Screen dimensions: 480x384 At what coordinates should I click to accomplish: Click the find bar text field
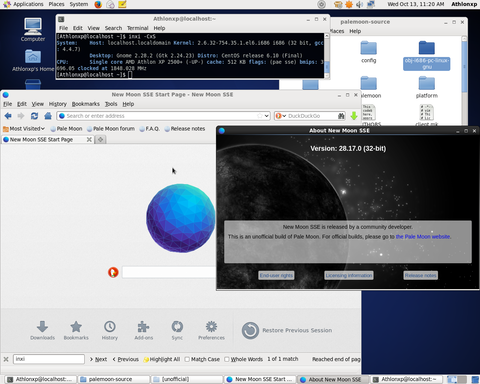49,359
